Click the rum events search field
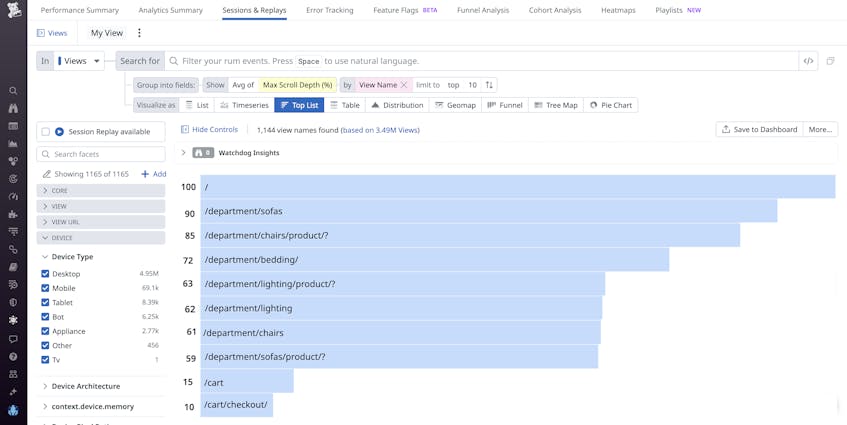Viewport: 847px width, 425px height. (481, 61)
